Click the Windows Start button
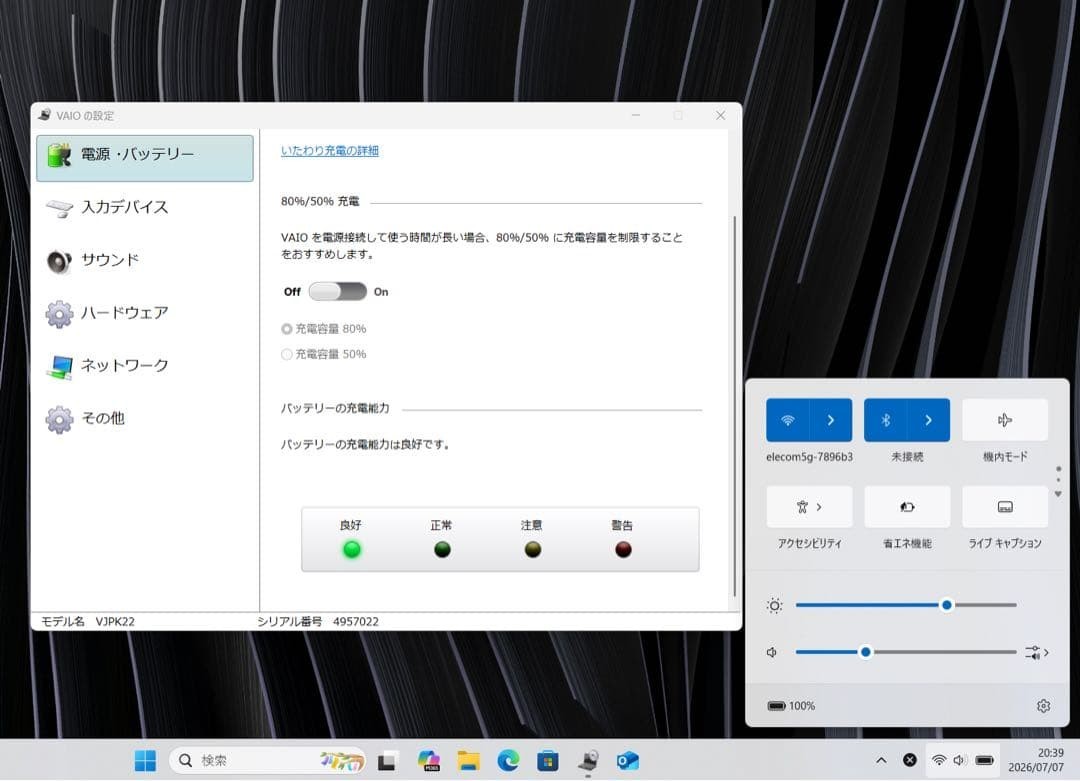Image resolution: width=1080 pixels, height=781 pixels. coord(145,760)
